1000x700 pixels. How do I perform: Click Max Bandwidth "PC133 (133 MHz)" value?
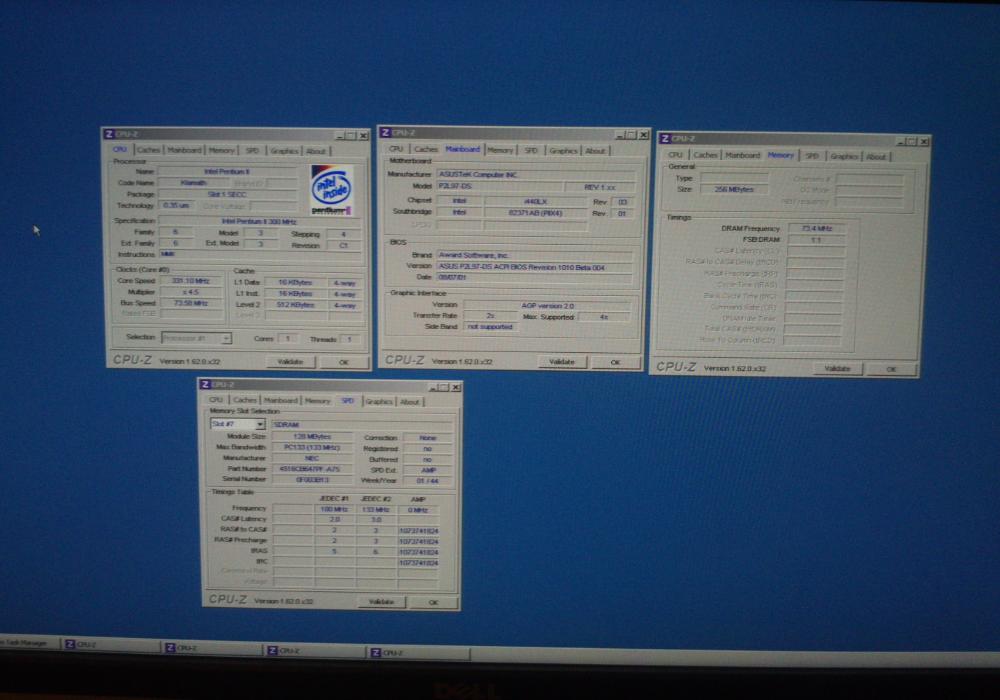coord(312,448)
